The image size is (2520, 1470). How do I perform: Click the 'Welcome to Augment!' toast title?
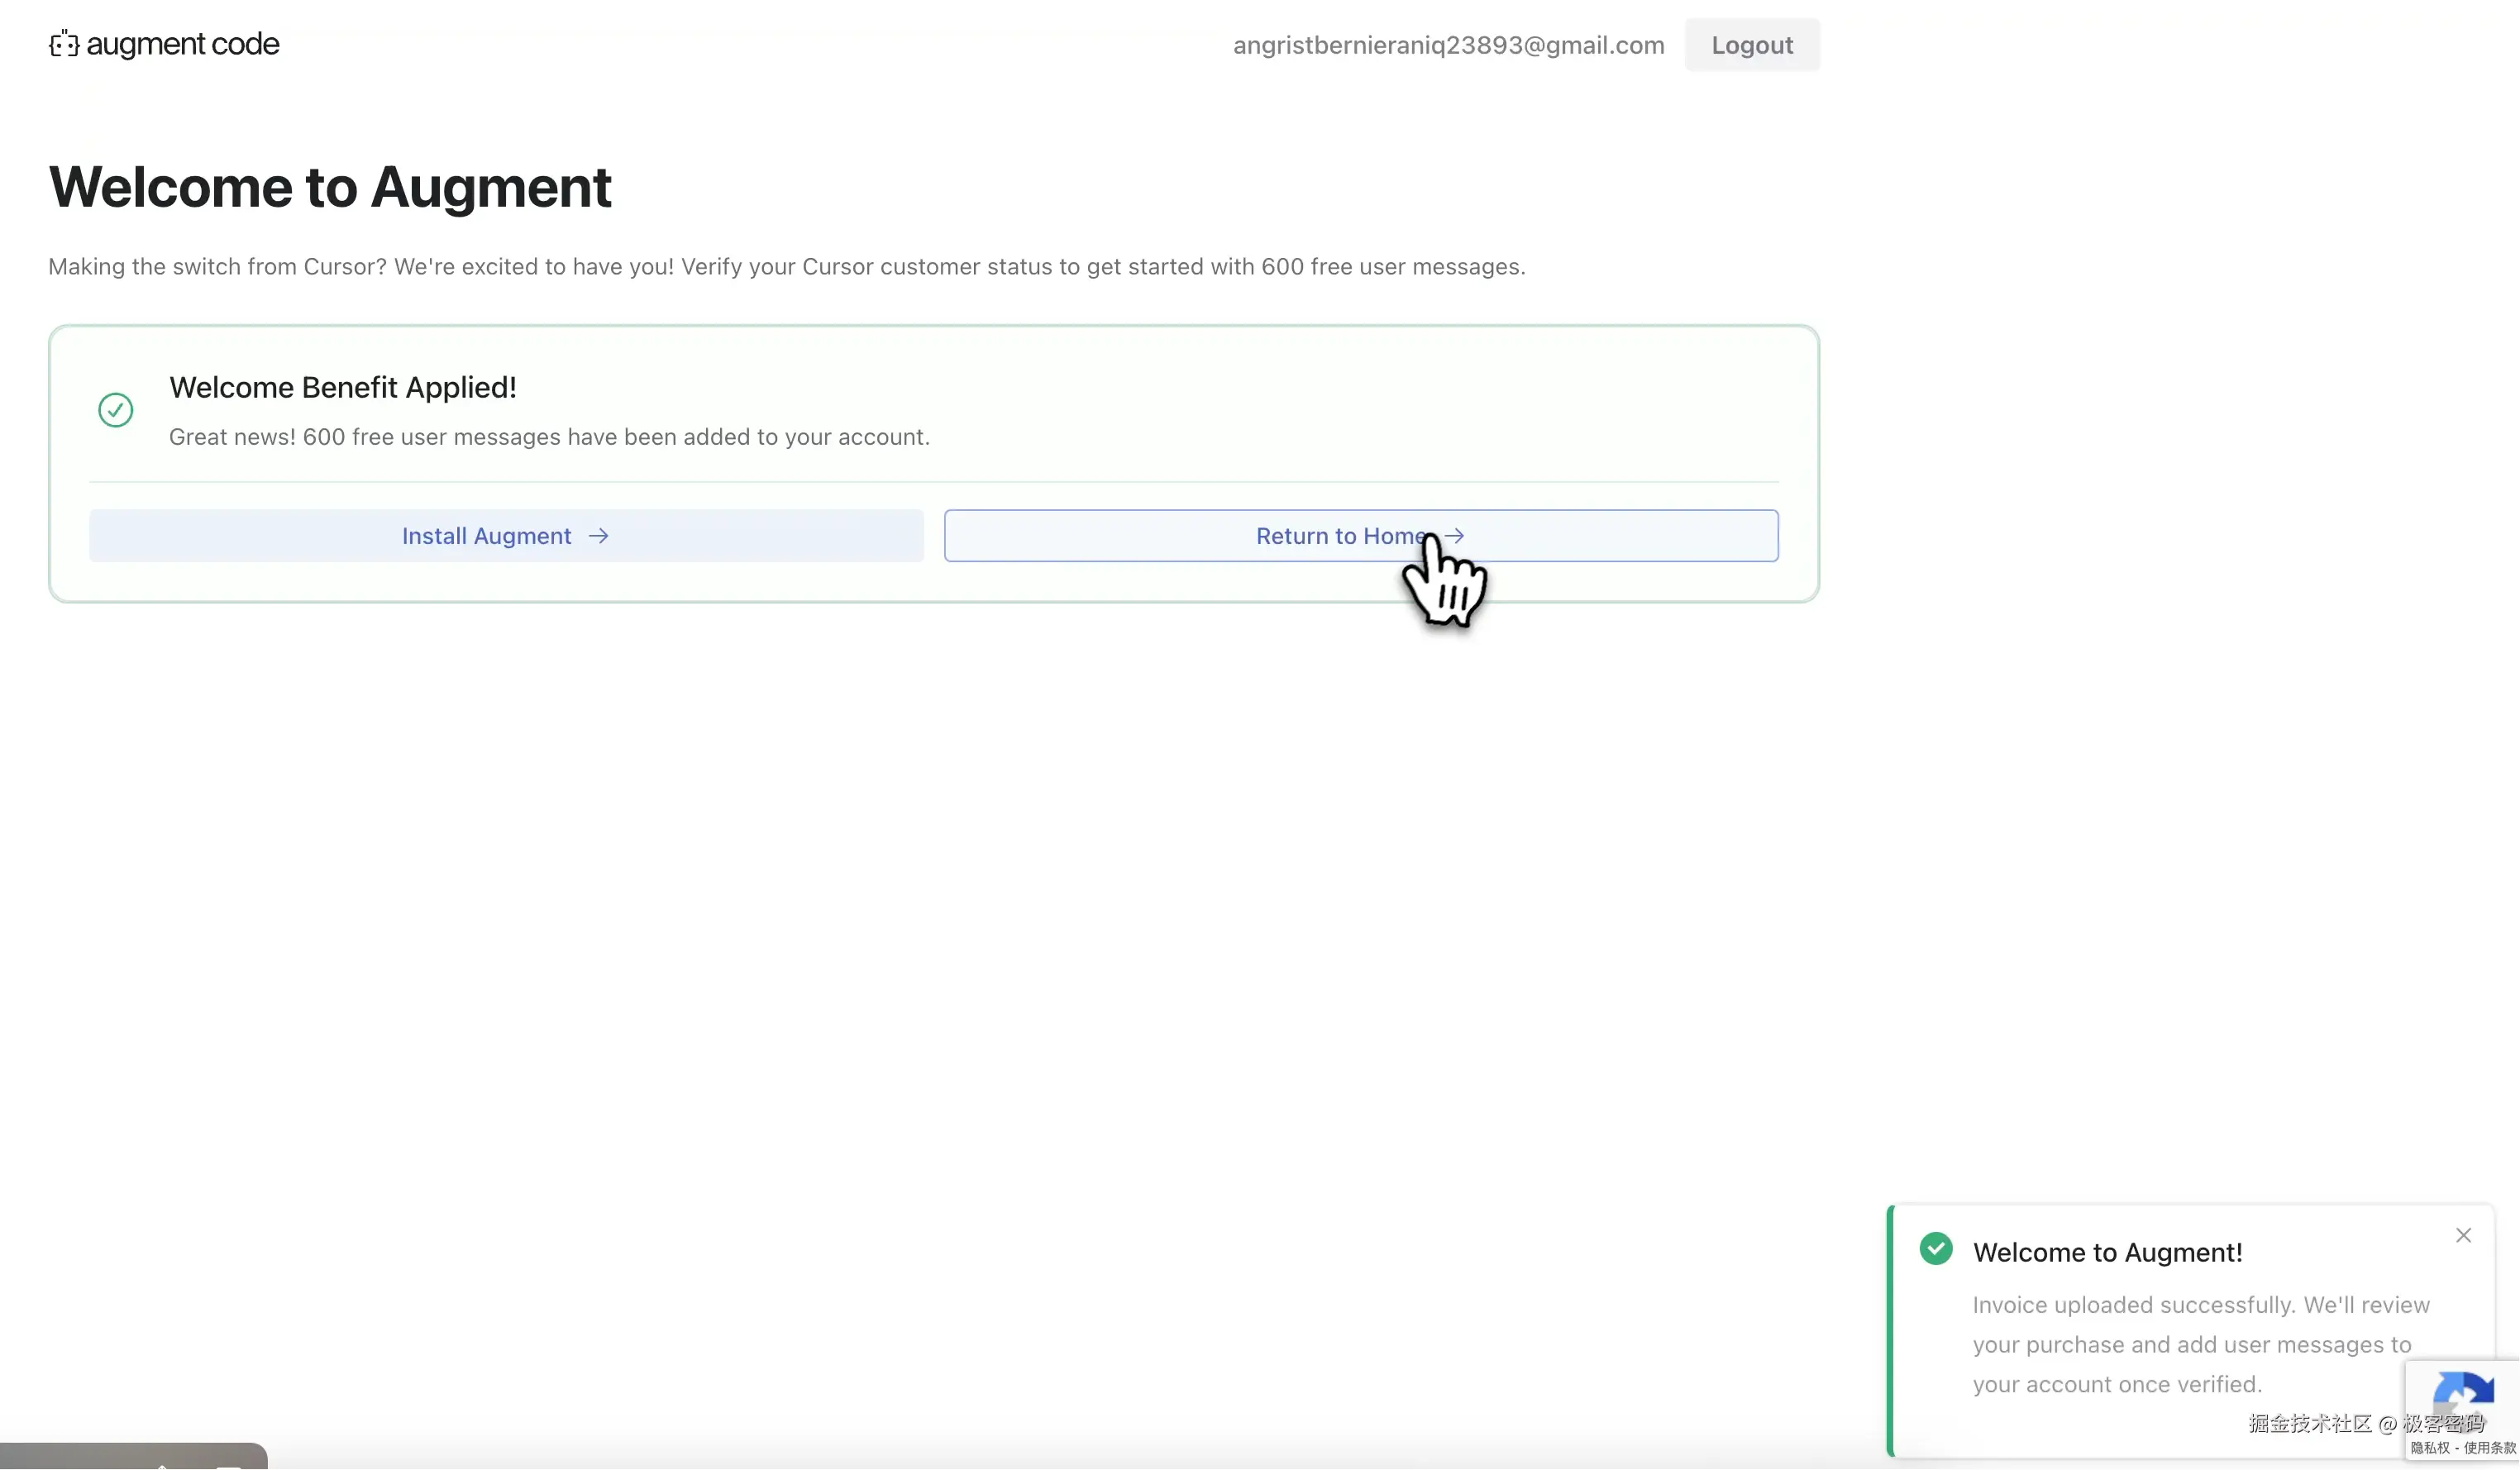pyautogui.click(x=2107, y=1252)
